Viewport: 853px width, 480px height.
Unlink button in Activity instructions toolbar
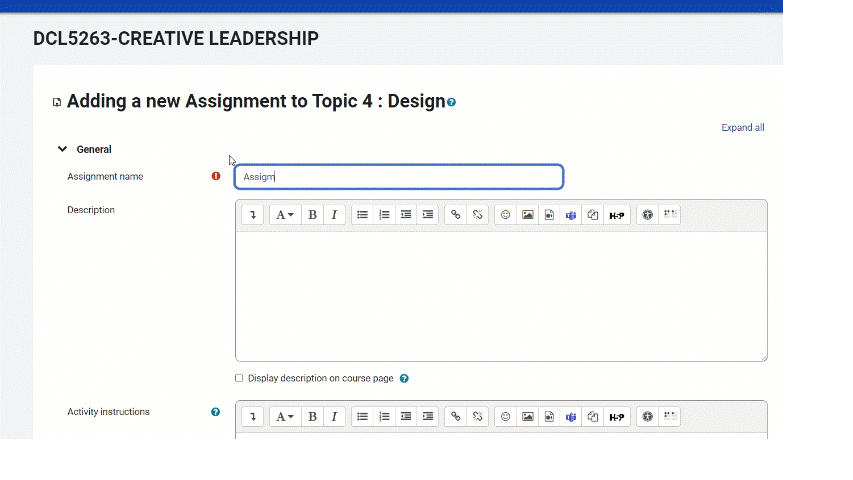point(477,416)
